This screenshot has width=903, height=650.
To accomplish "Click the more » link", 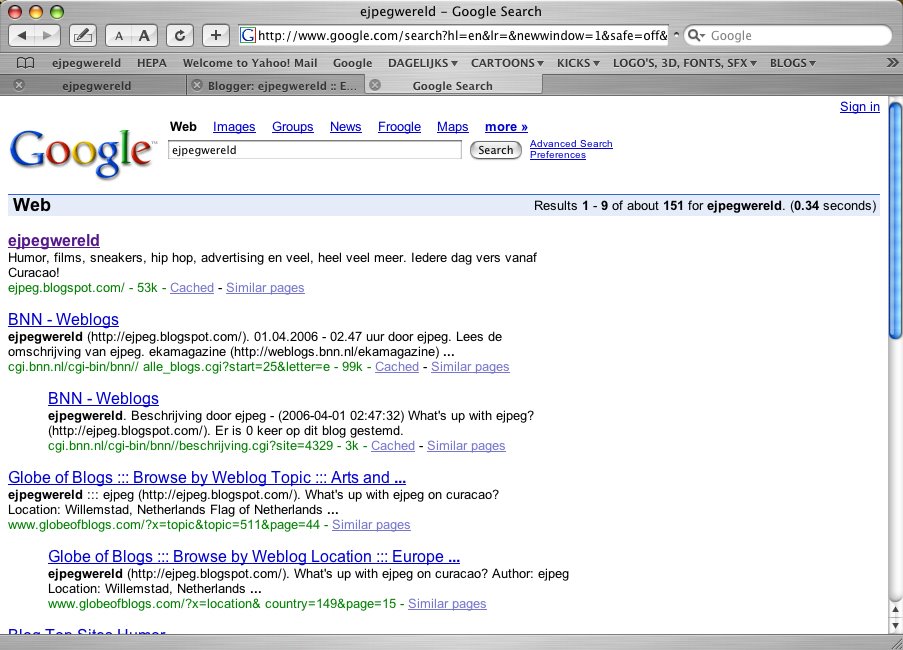I will pos(506,127).
